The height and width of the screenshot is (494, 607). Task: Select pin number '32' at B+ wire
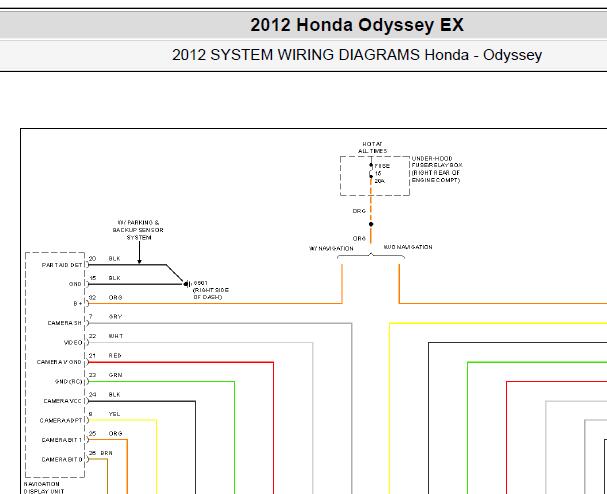tap(92, 298)
